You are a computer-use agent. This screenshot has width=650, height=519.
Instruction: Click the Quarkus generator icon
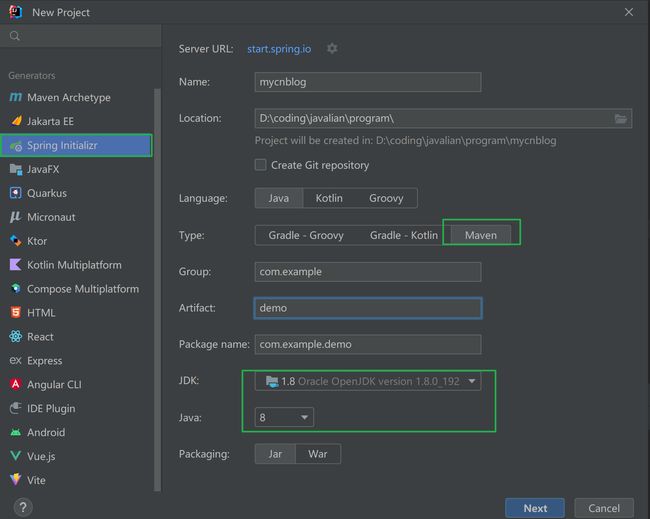point(15,193)
